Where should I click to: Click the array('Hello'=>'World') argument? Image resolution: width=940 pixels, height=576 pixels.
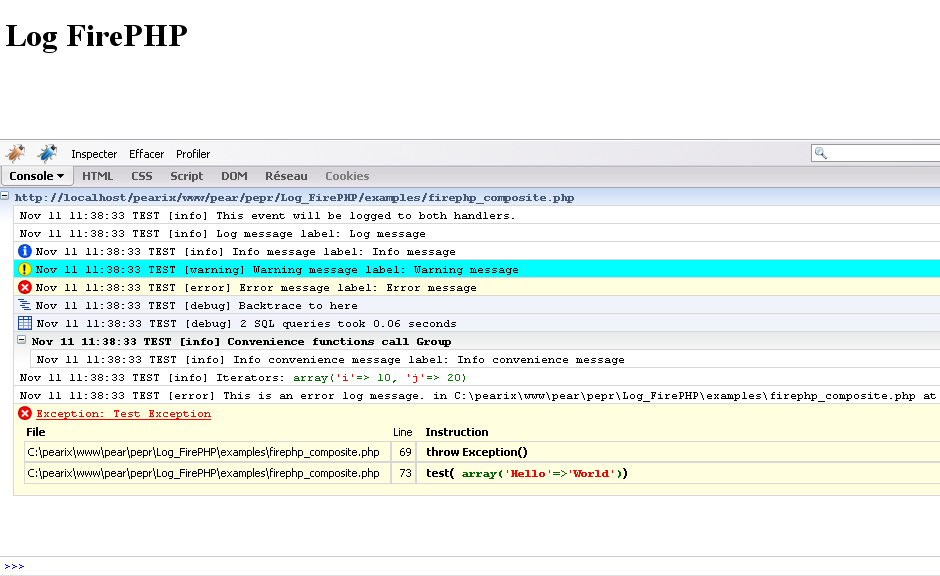coord(544,474)
